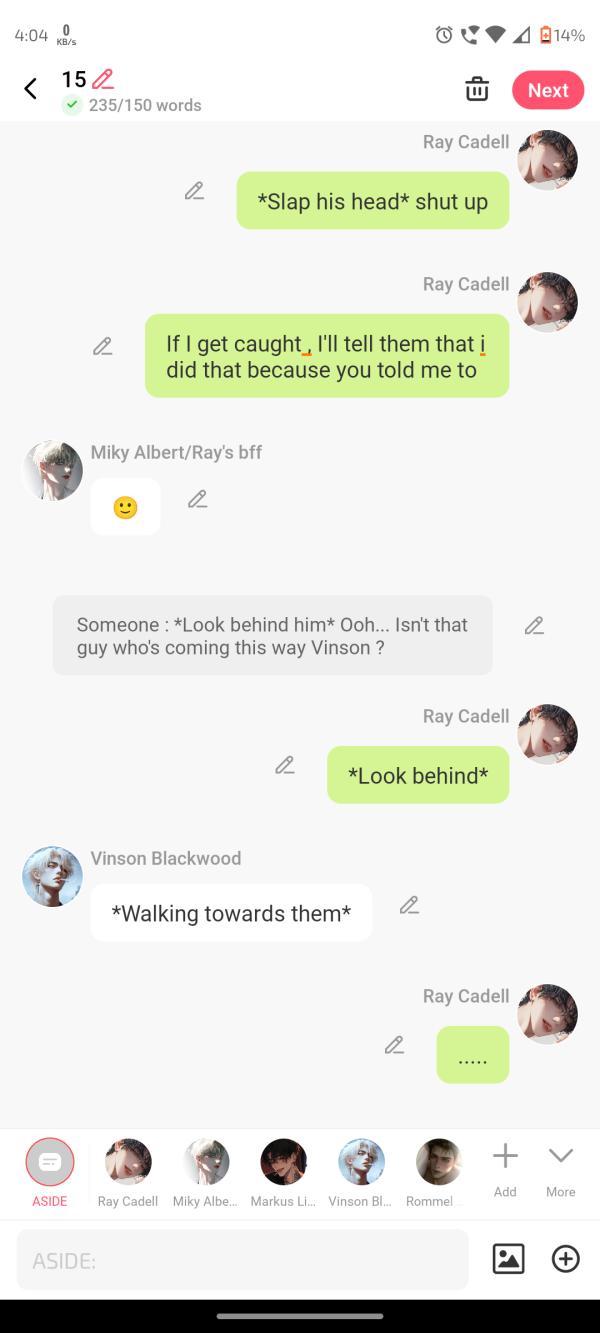Image resolution: width=600 pixels, height=1333 pixels.
Task: Edit the chapter title 15 pencil icon
Action: [x=102, y=79]
